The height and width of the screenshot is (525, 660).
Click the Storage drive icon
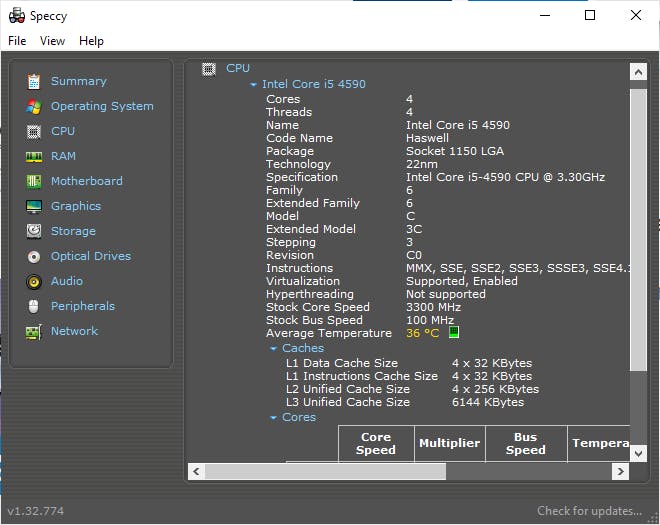(34, 232)
